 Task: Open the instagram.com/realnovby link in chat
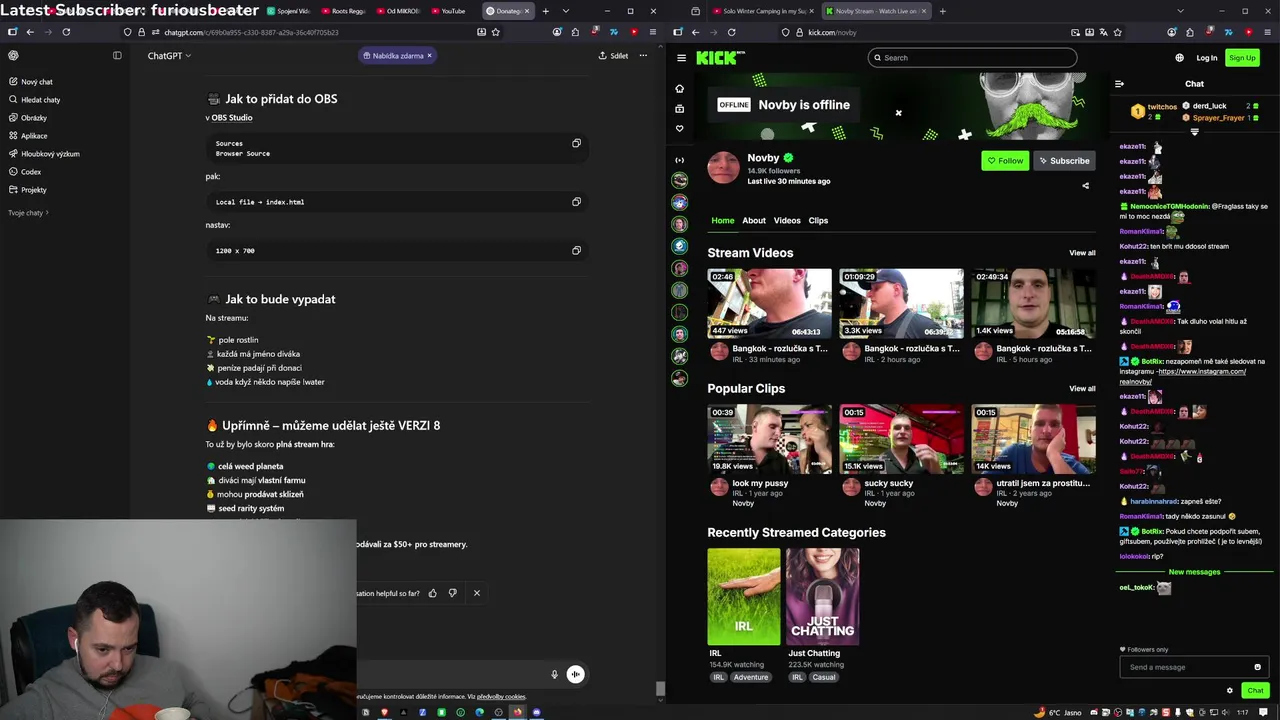1184,376
